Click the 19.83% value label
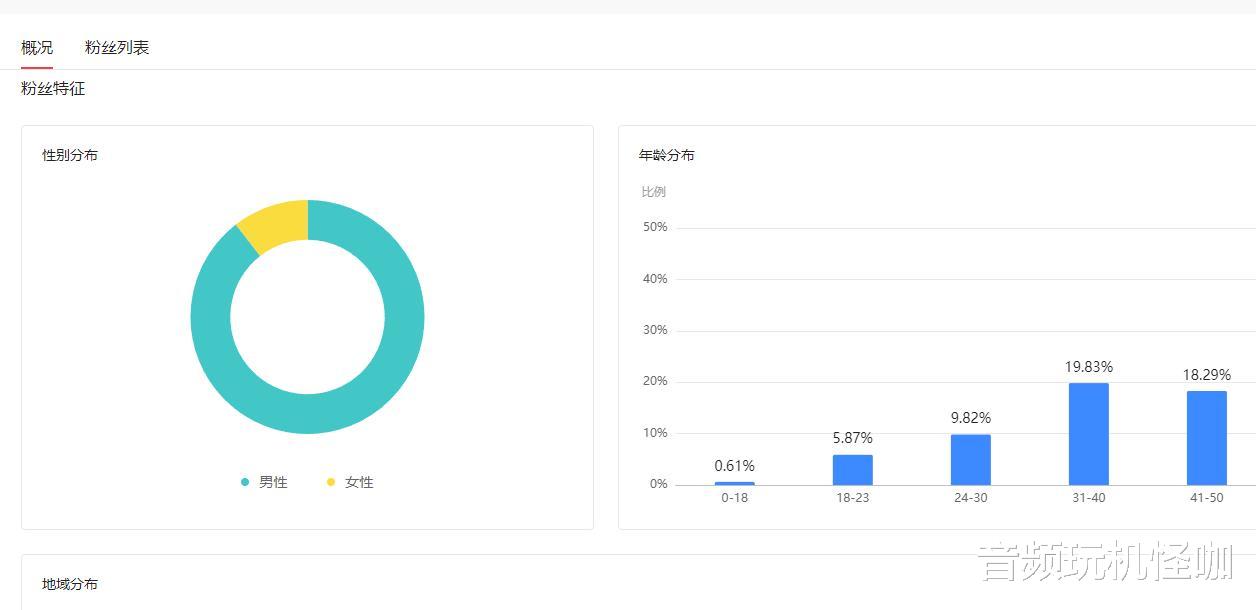Screen dimensions: 1256x610 tap(1088, 367)
